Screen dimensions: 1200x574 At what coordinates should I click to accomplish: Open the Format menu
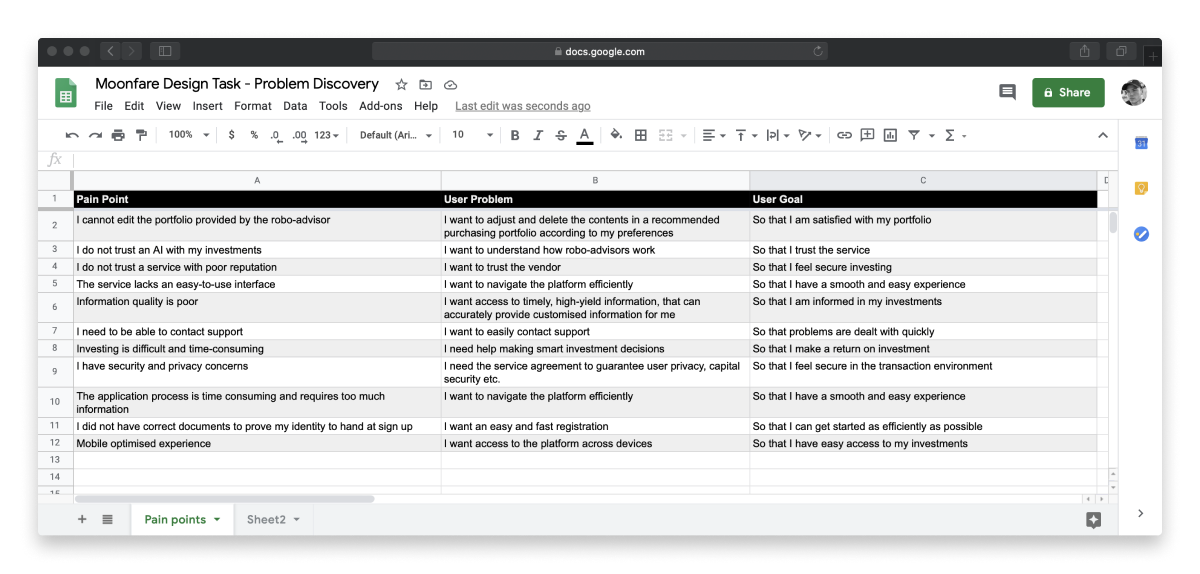click(x=253, y=106)
